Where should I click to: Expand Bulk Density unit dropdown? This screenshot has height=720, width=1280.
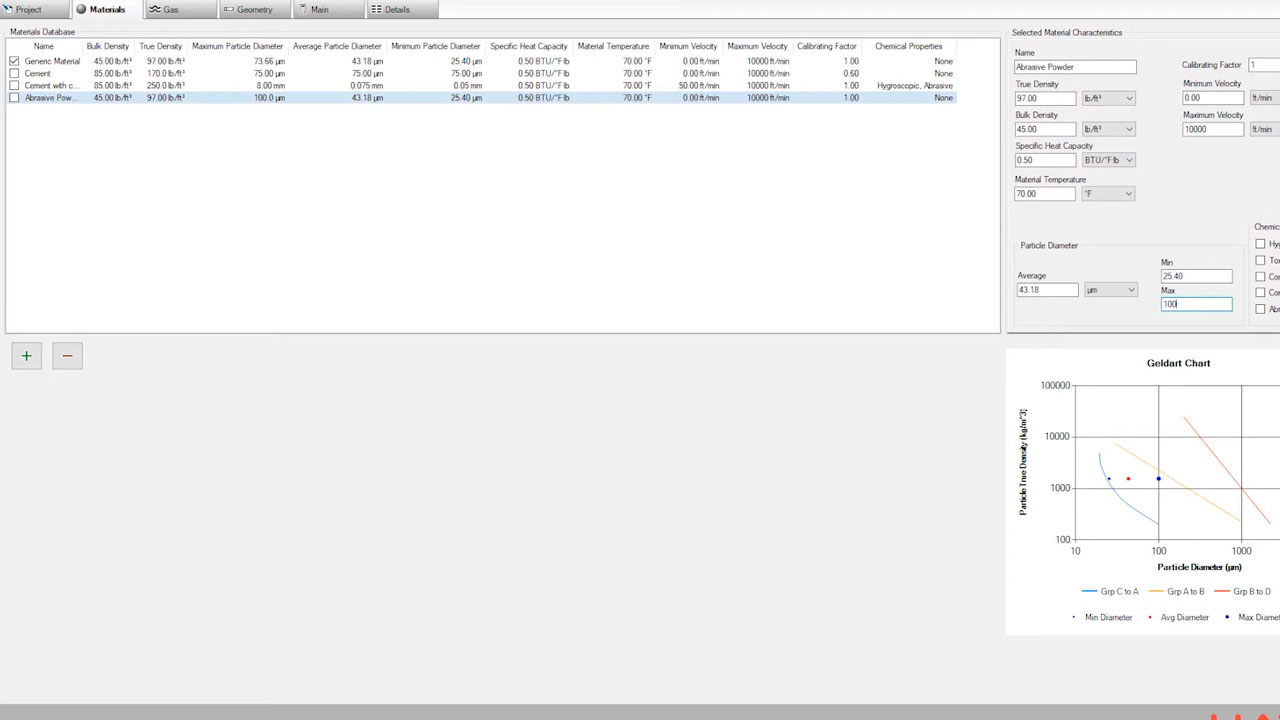[x=1108, y=129]
